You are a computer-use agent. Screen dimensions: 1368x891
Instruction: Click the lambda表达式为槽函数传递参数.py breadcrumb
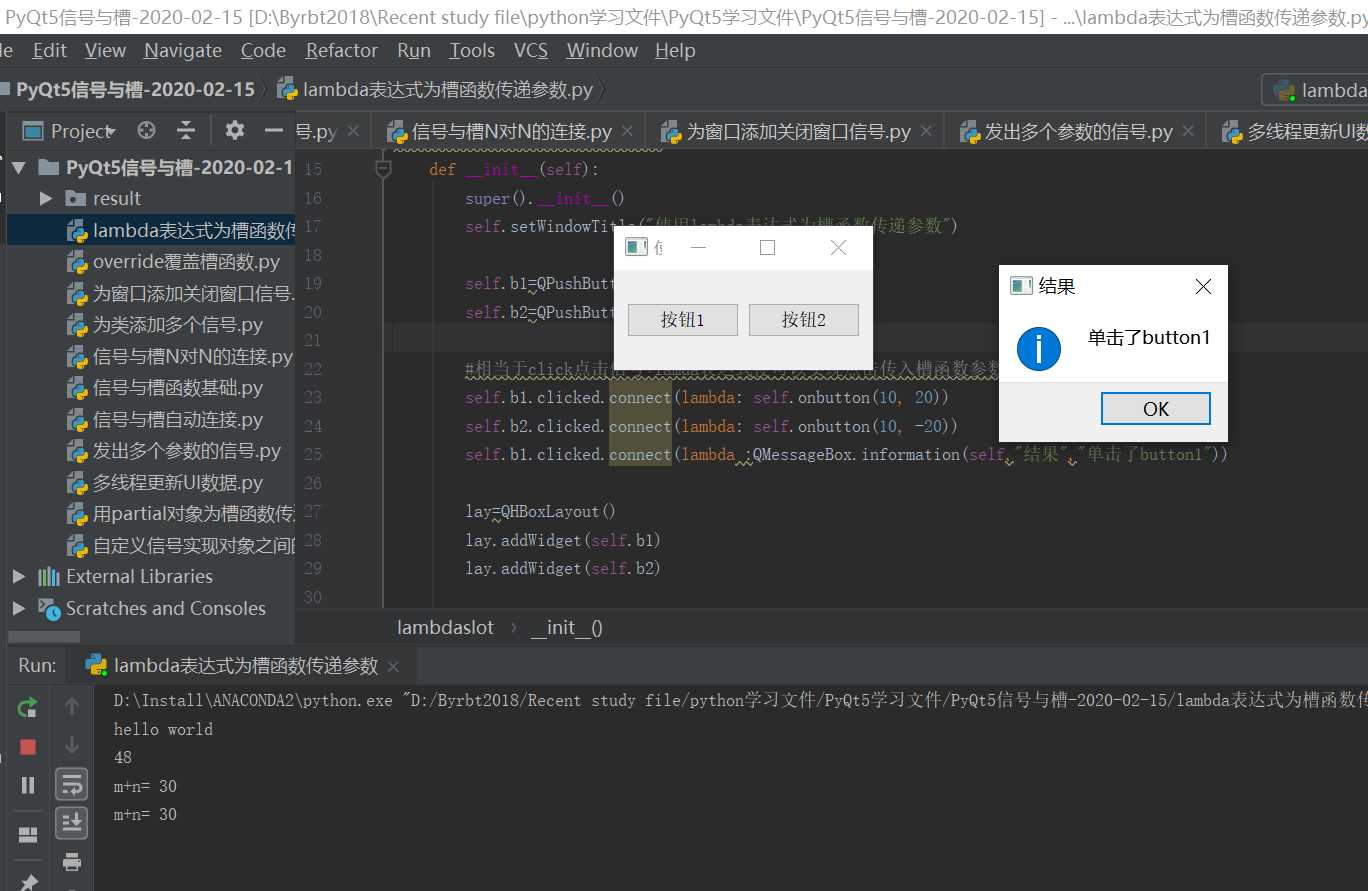436,90
